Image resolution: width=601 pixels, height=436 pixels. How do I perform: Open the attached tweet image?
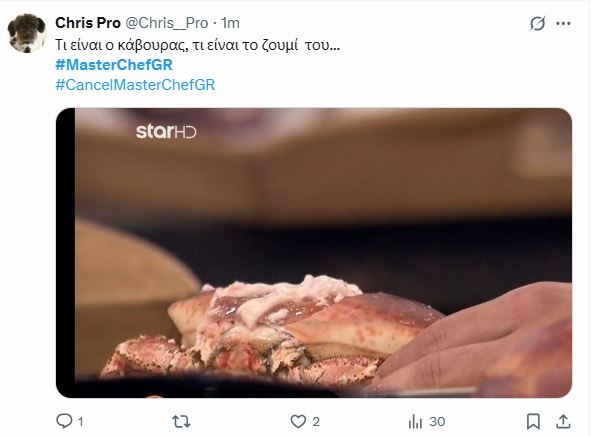tap(313, 250)
